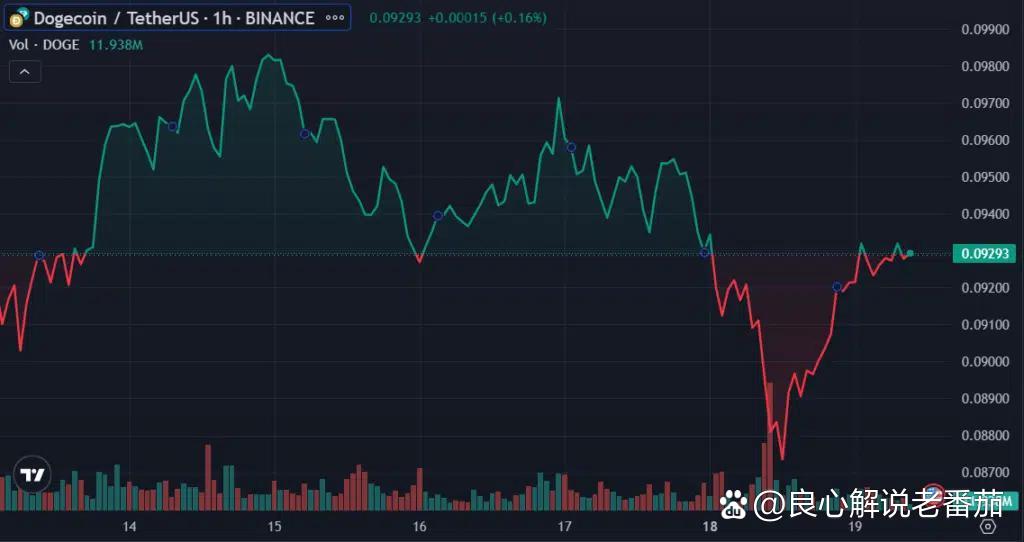The height and width of the screenshot is (542, 1024).
Task: Open chart settings hexagon gear icon
Action: [988, 526]
